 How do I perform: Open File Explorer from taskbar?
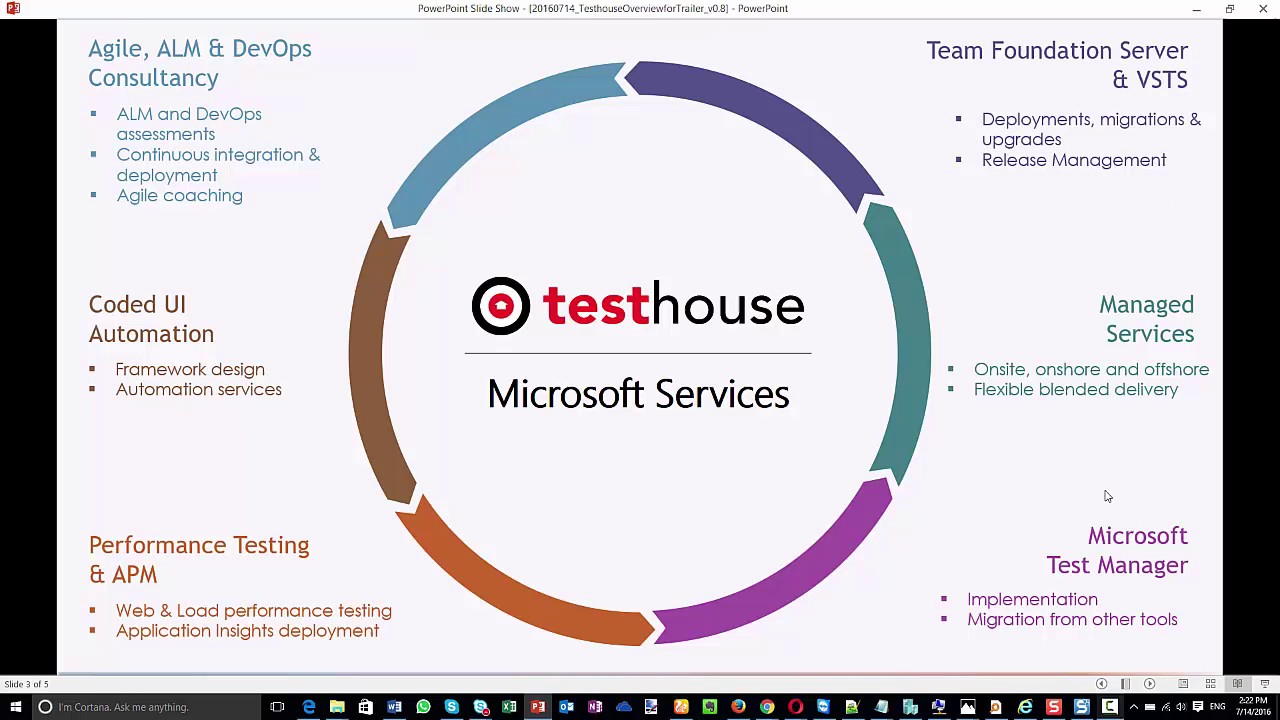click(x=337, y=707)
